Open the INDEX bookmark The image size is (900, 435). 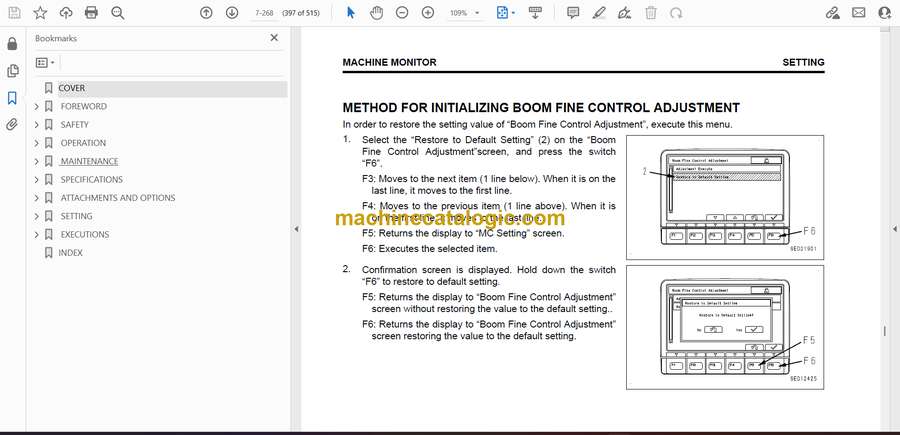click(x=70, y=253)
